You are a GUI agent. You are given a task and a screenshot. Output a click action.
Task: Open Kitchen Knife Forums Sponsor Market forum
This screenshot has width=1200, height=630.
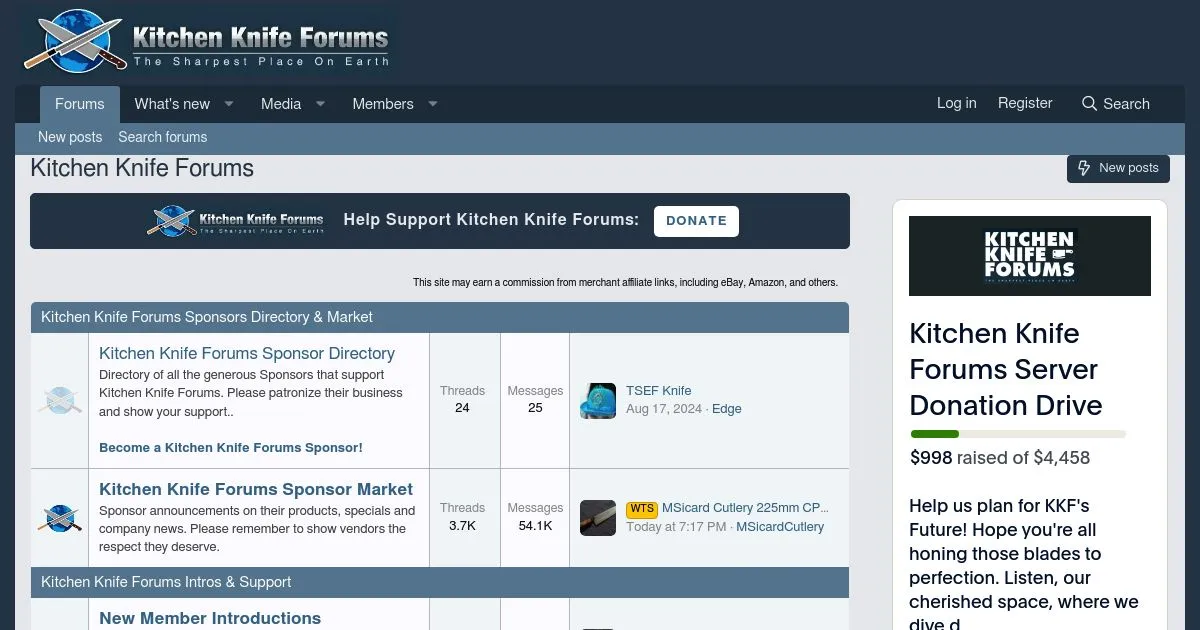(256, 489)
